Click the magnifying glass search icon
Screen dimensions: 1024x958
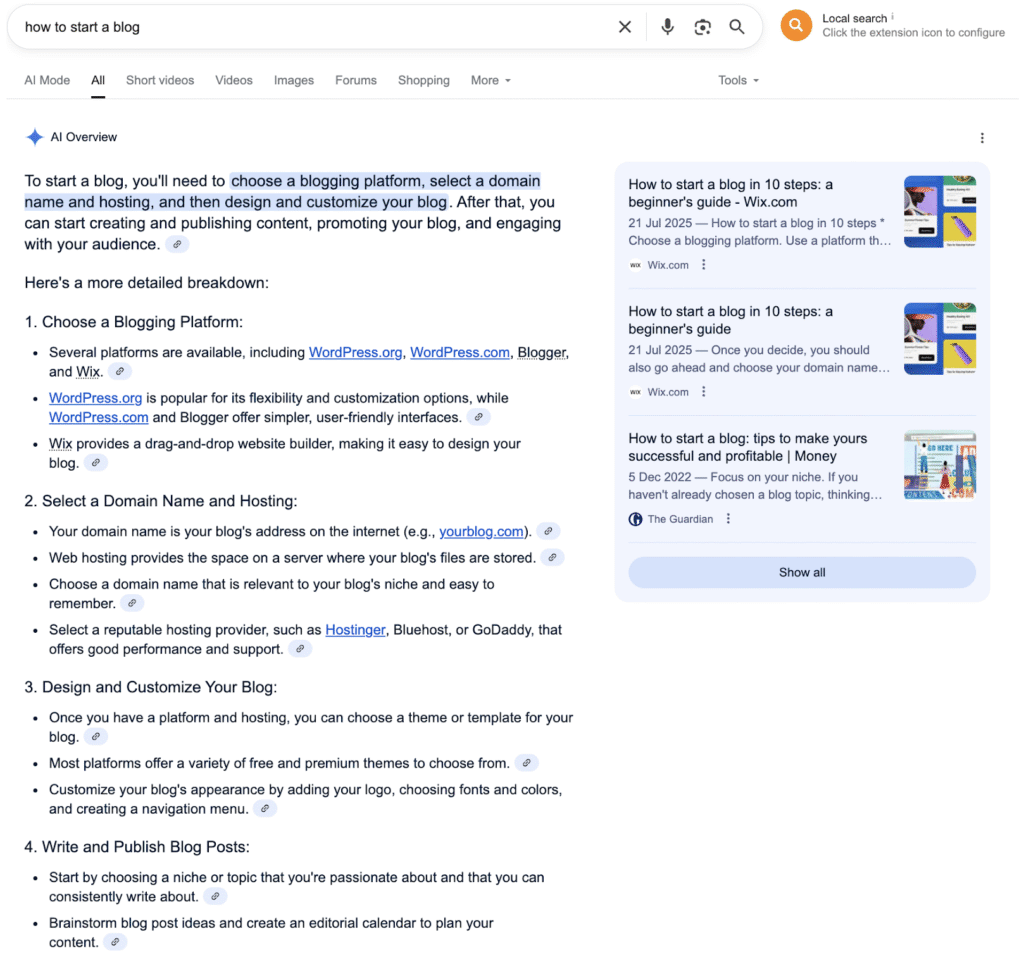pyautogui.click(x=737, y=27)
